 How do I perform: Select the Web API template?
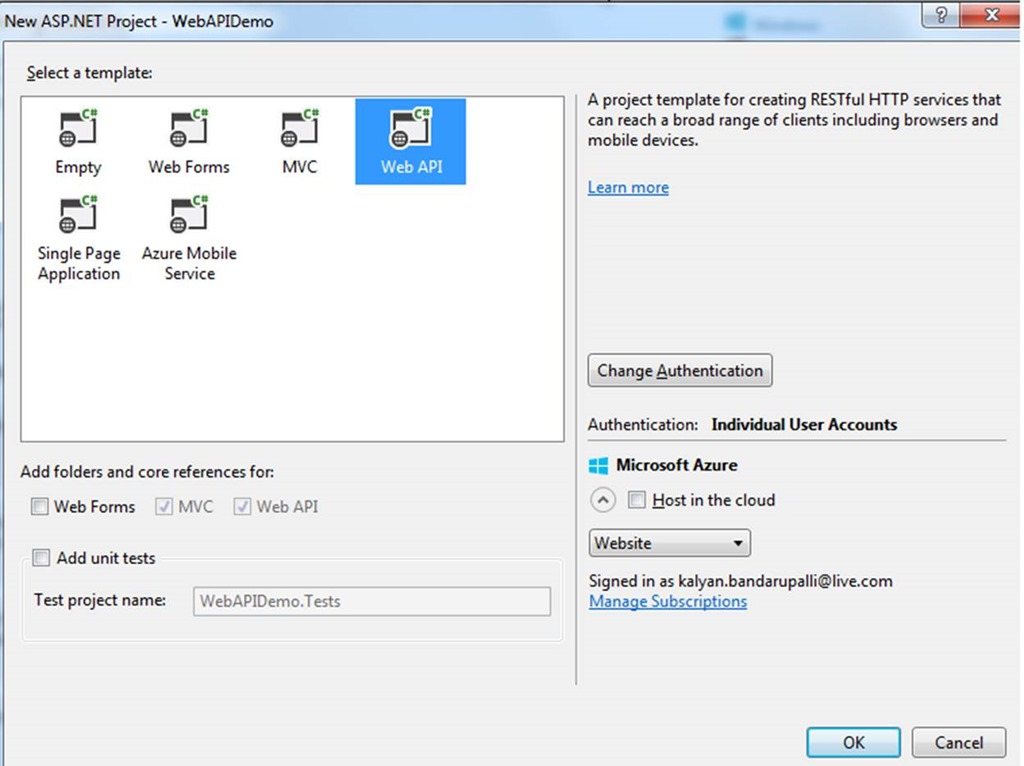[411, 142]
